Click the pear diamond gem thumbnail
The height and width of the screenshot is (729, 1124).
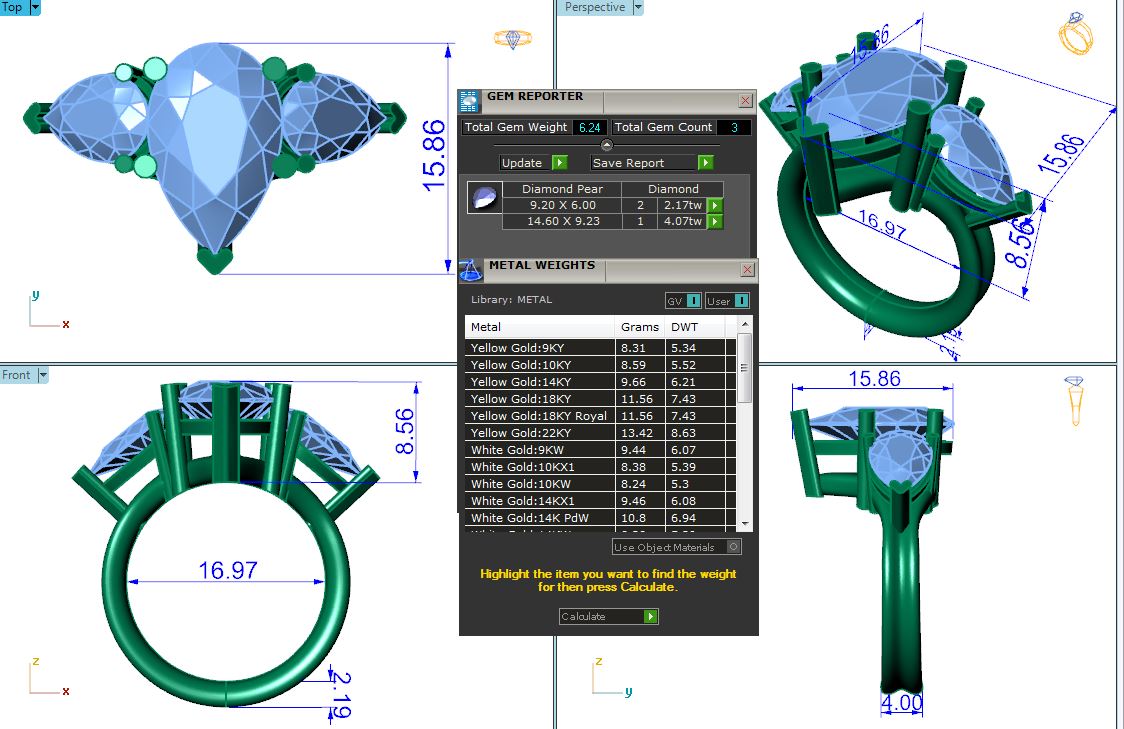tap(483, 198)
